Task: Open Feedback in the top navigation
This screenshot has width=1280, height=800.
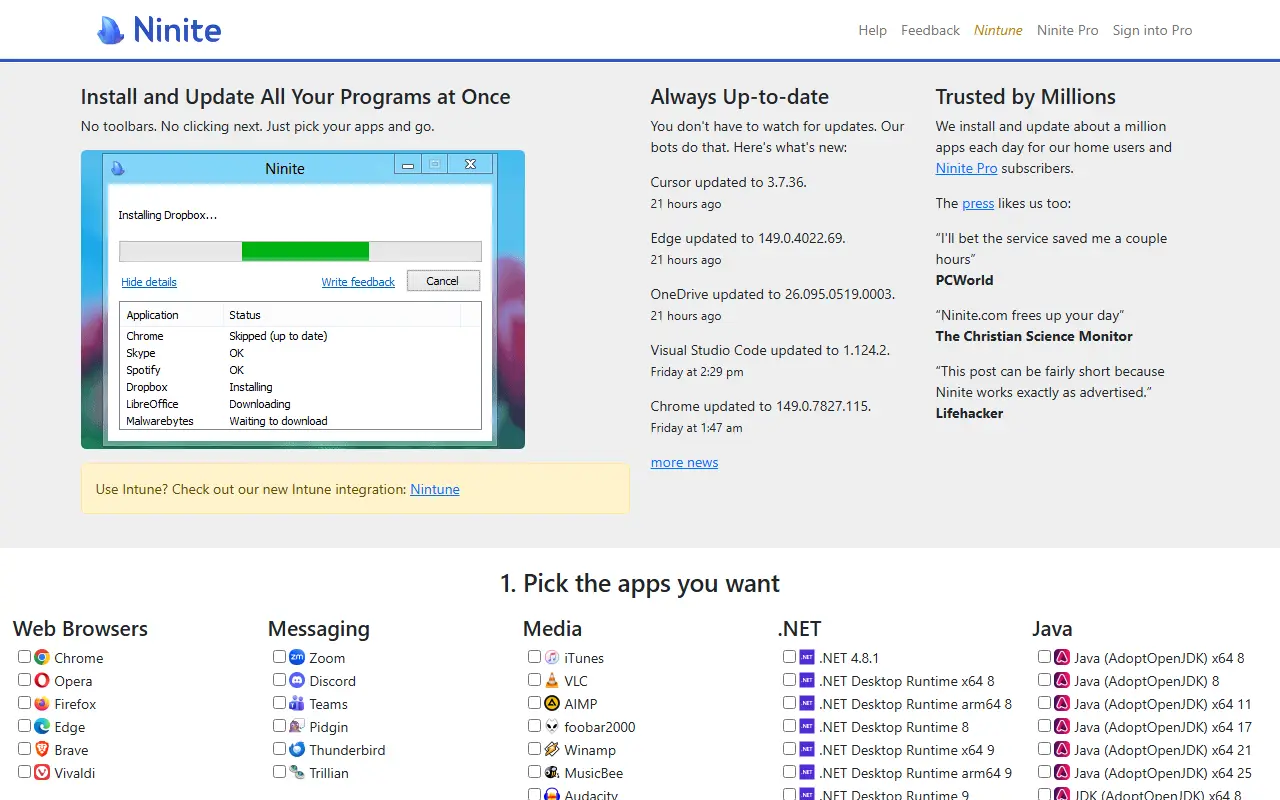Action: point(930,30)
